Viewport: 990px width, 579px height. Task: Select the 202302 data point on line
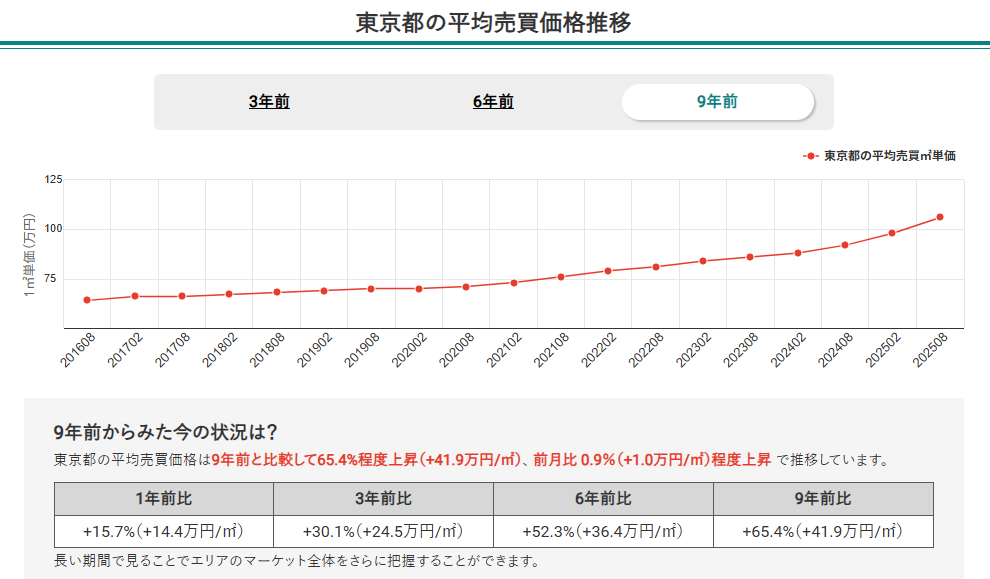703,261
